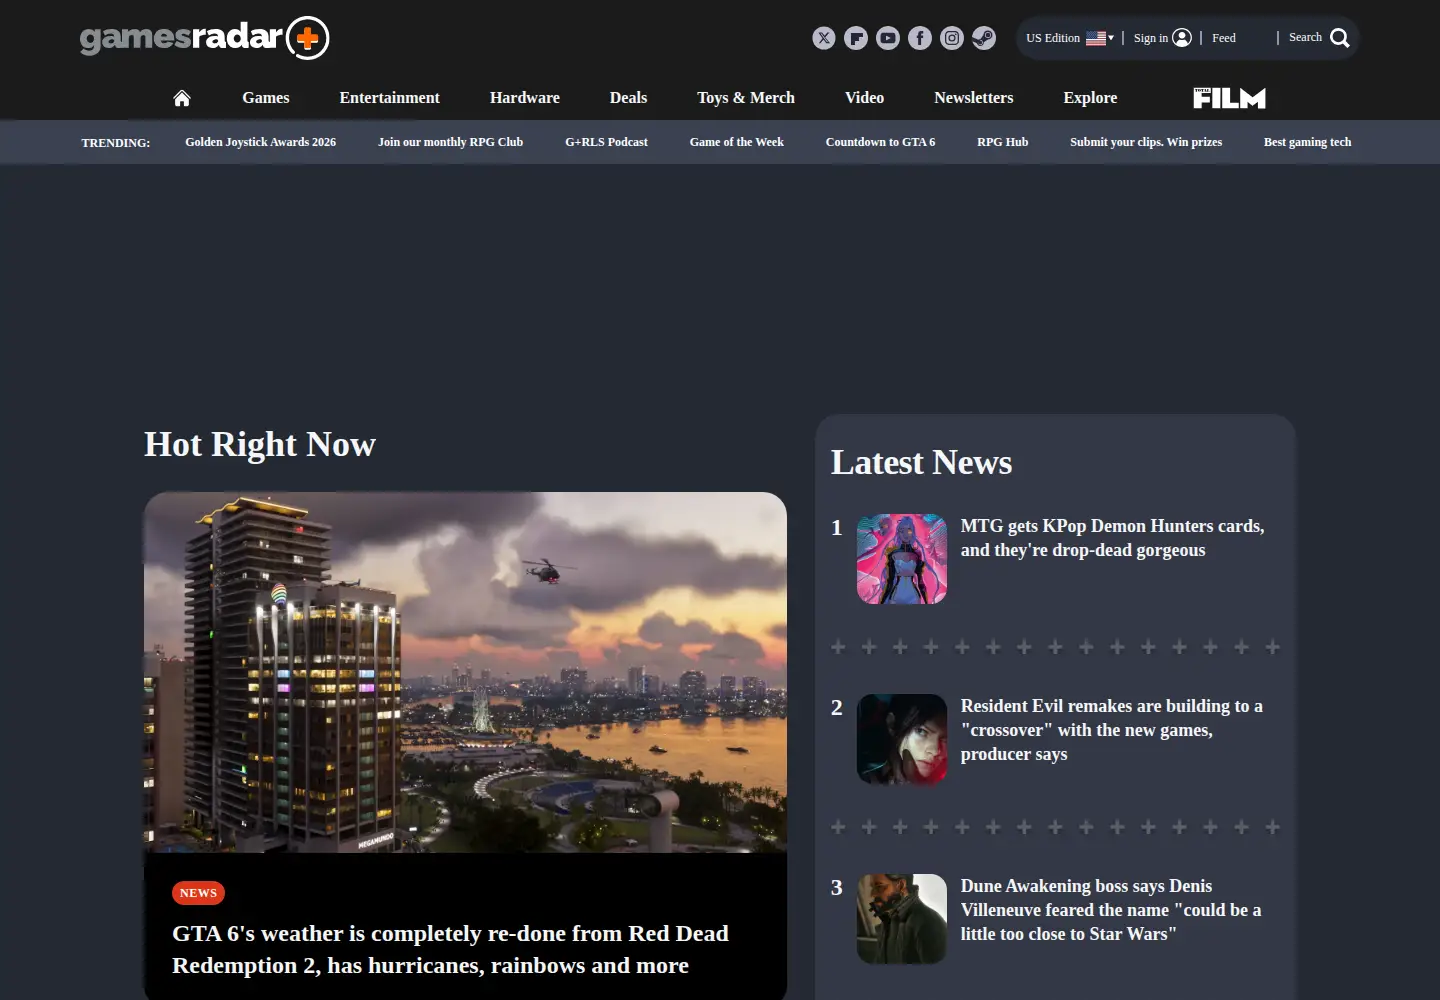Image resolution: width=1440 pixels, height=1000 pixels.
Task: Click MTG KPop Demon Hunters thumbnail
Action: (902, 559)
